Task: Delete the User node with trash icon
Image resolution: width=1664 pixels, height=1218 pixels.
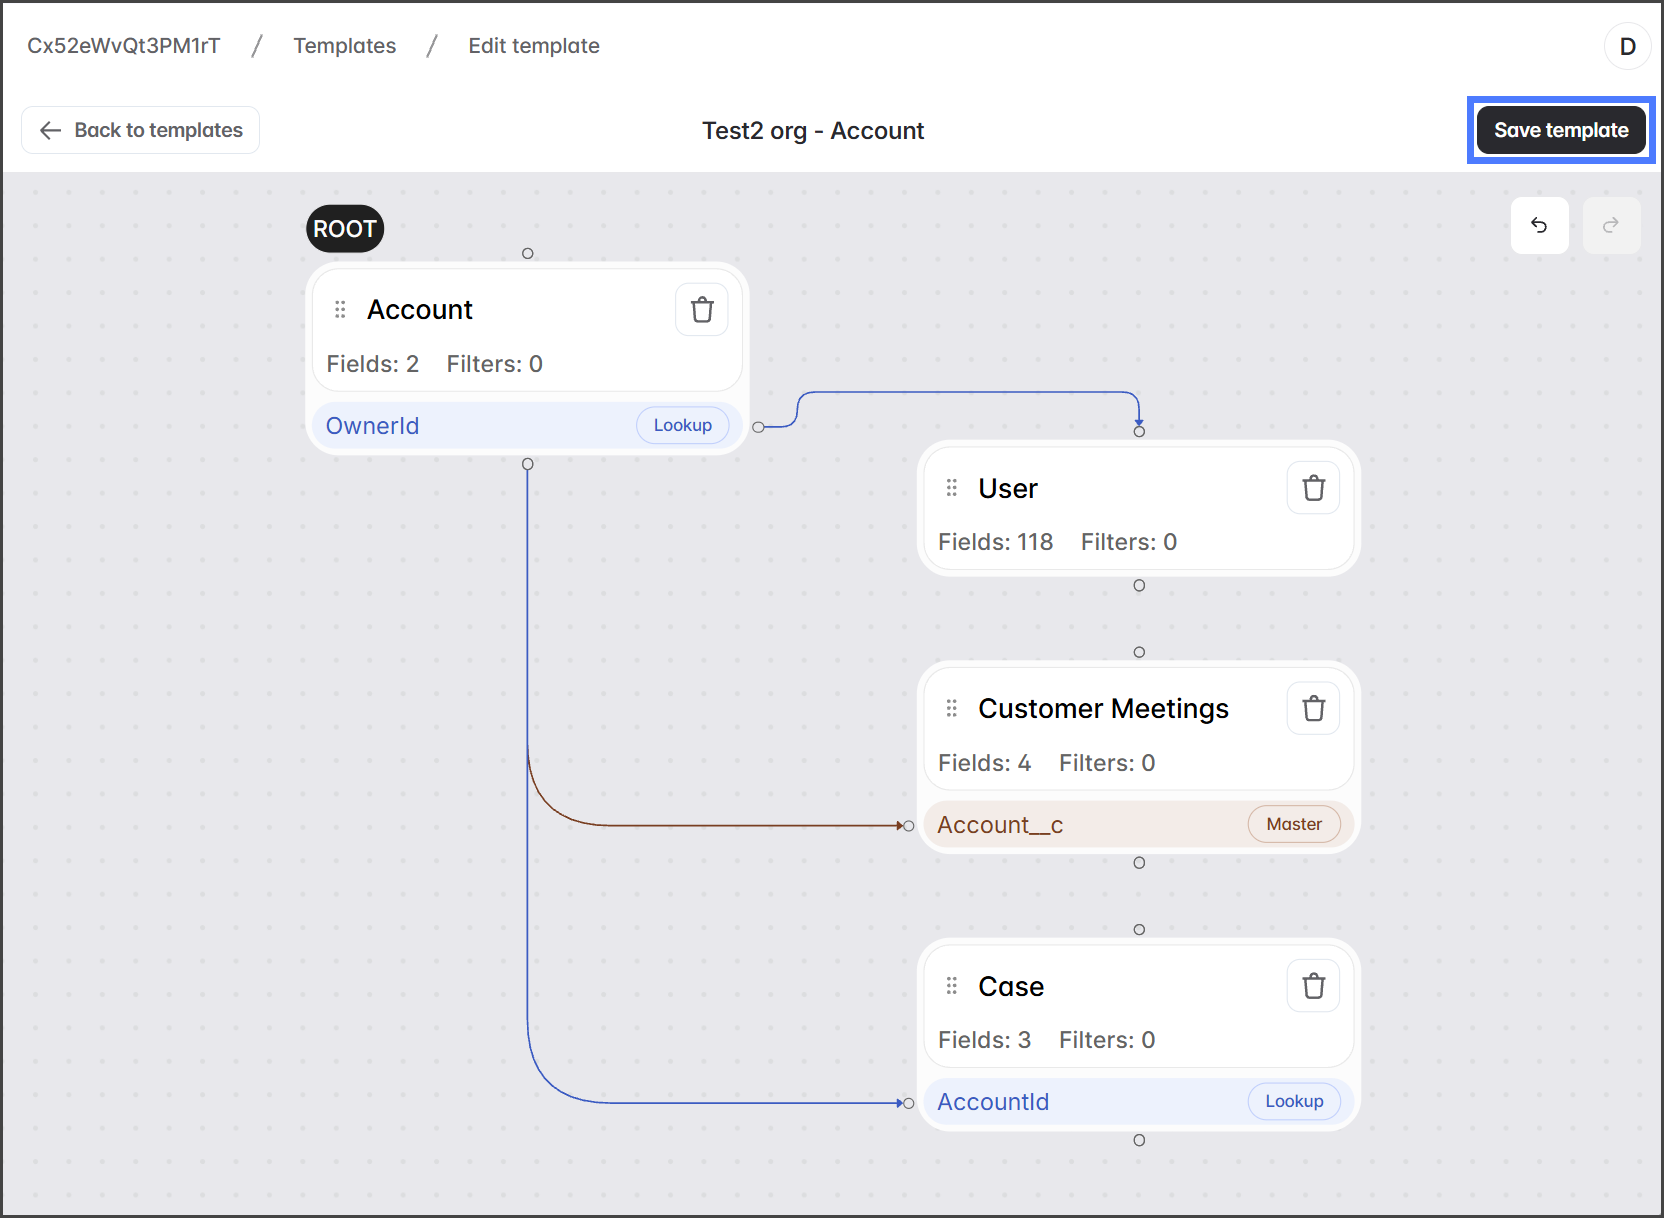Action: coord(1313,488)
